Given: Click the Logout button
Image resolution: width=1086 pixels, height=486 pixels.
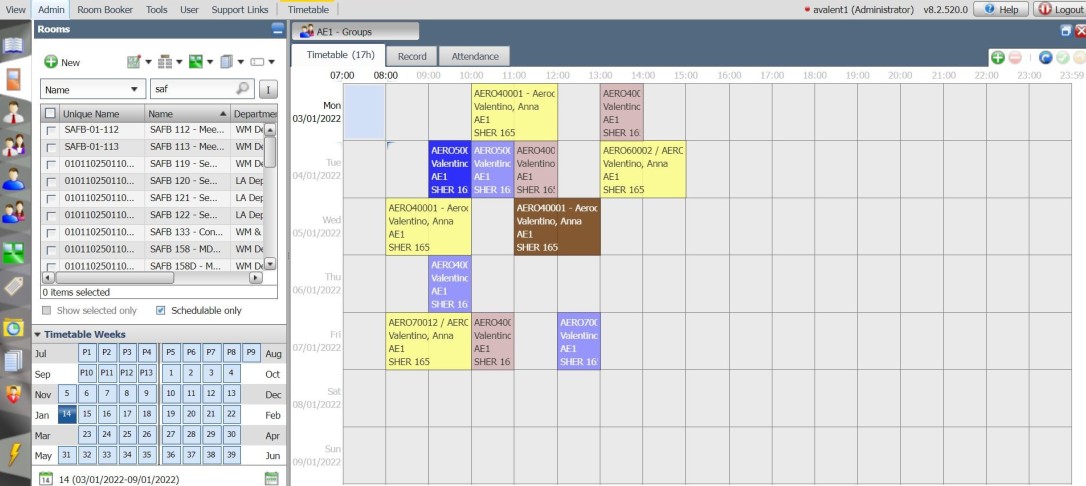Looking at the screenshot, I should pos(1060,9).
